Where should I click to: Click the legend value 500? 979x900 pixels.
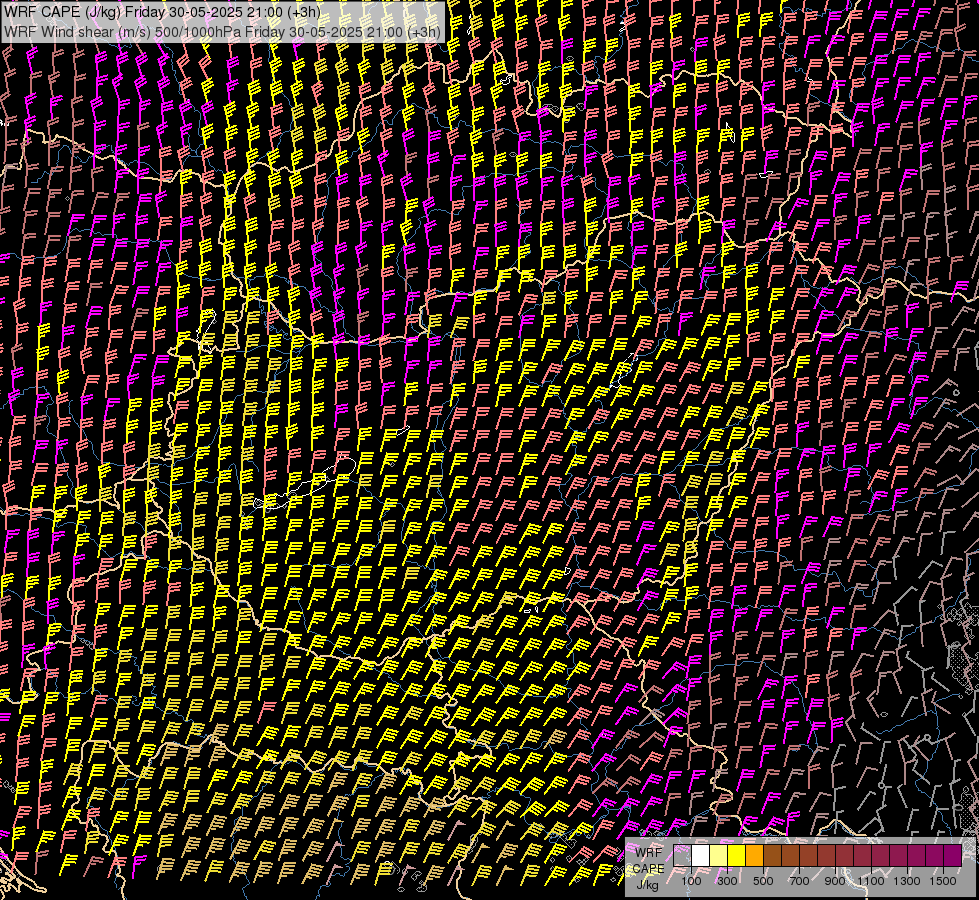[763, 881]
